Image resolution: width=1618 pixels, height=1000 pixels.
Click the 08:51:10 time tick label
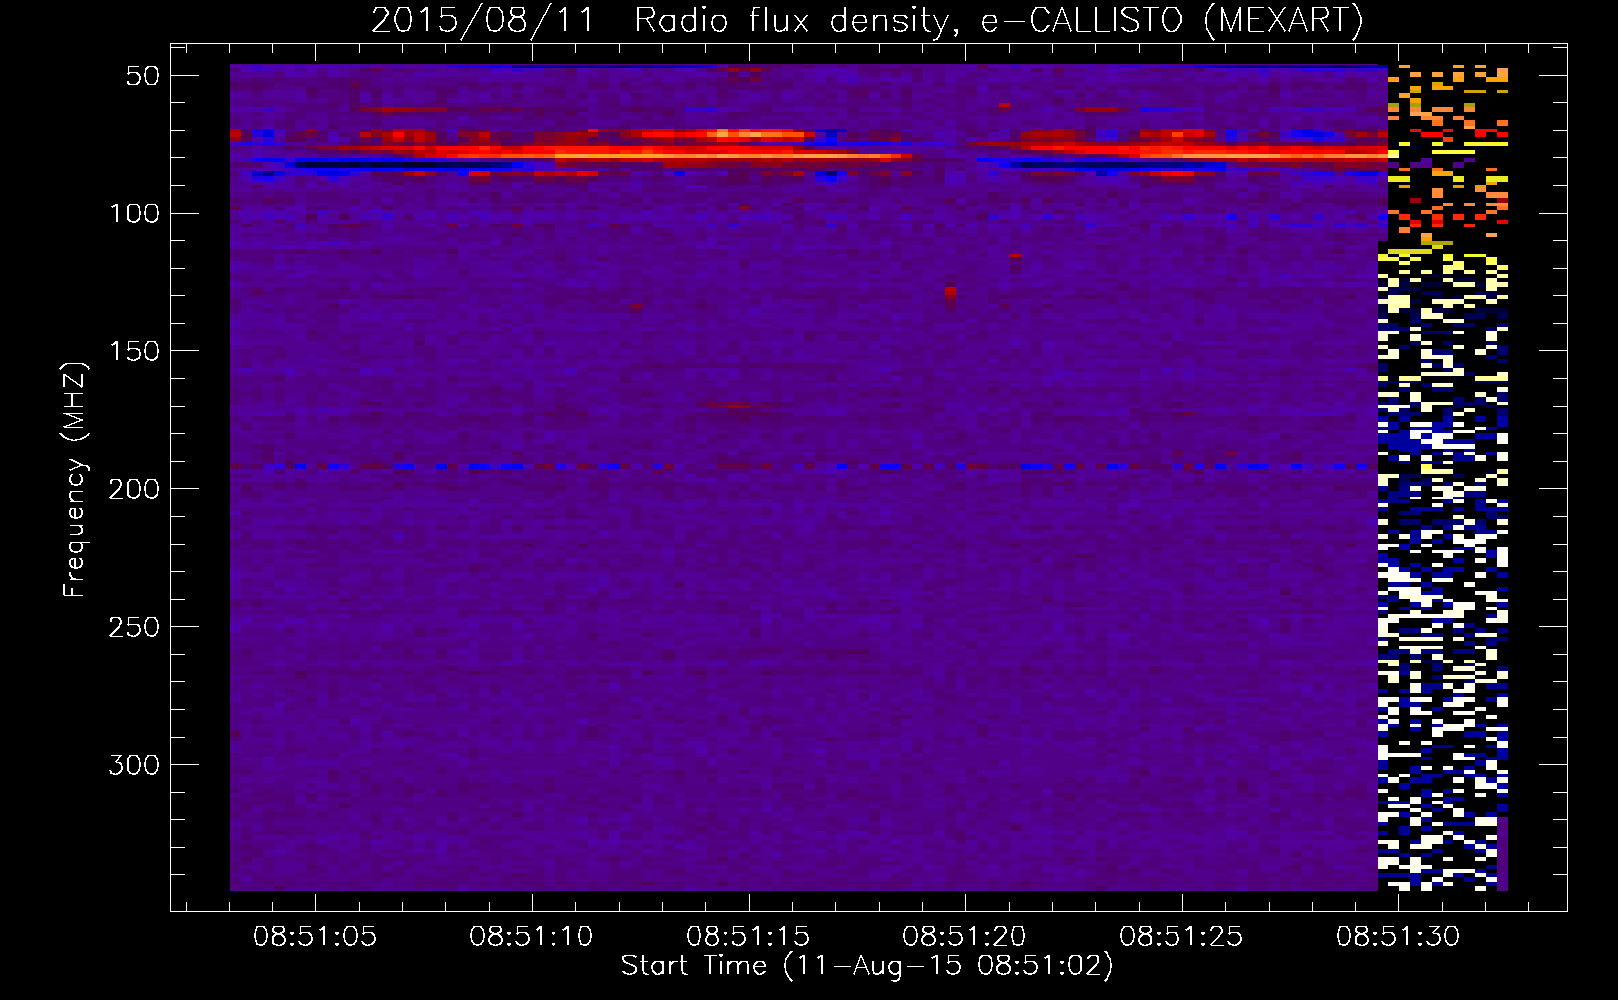[x=531, y=937]
